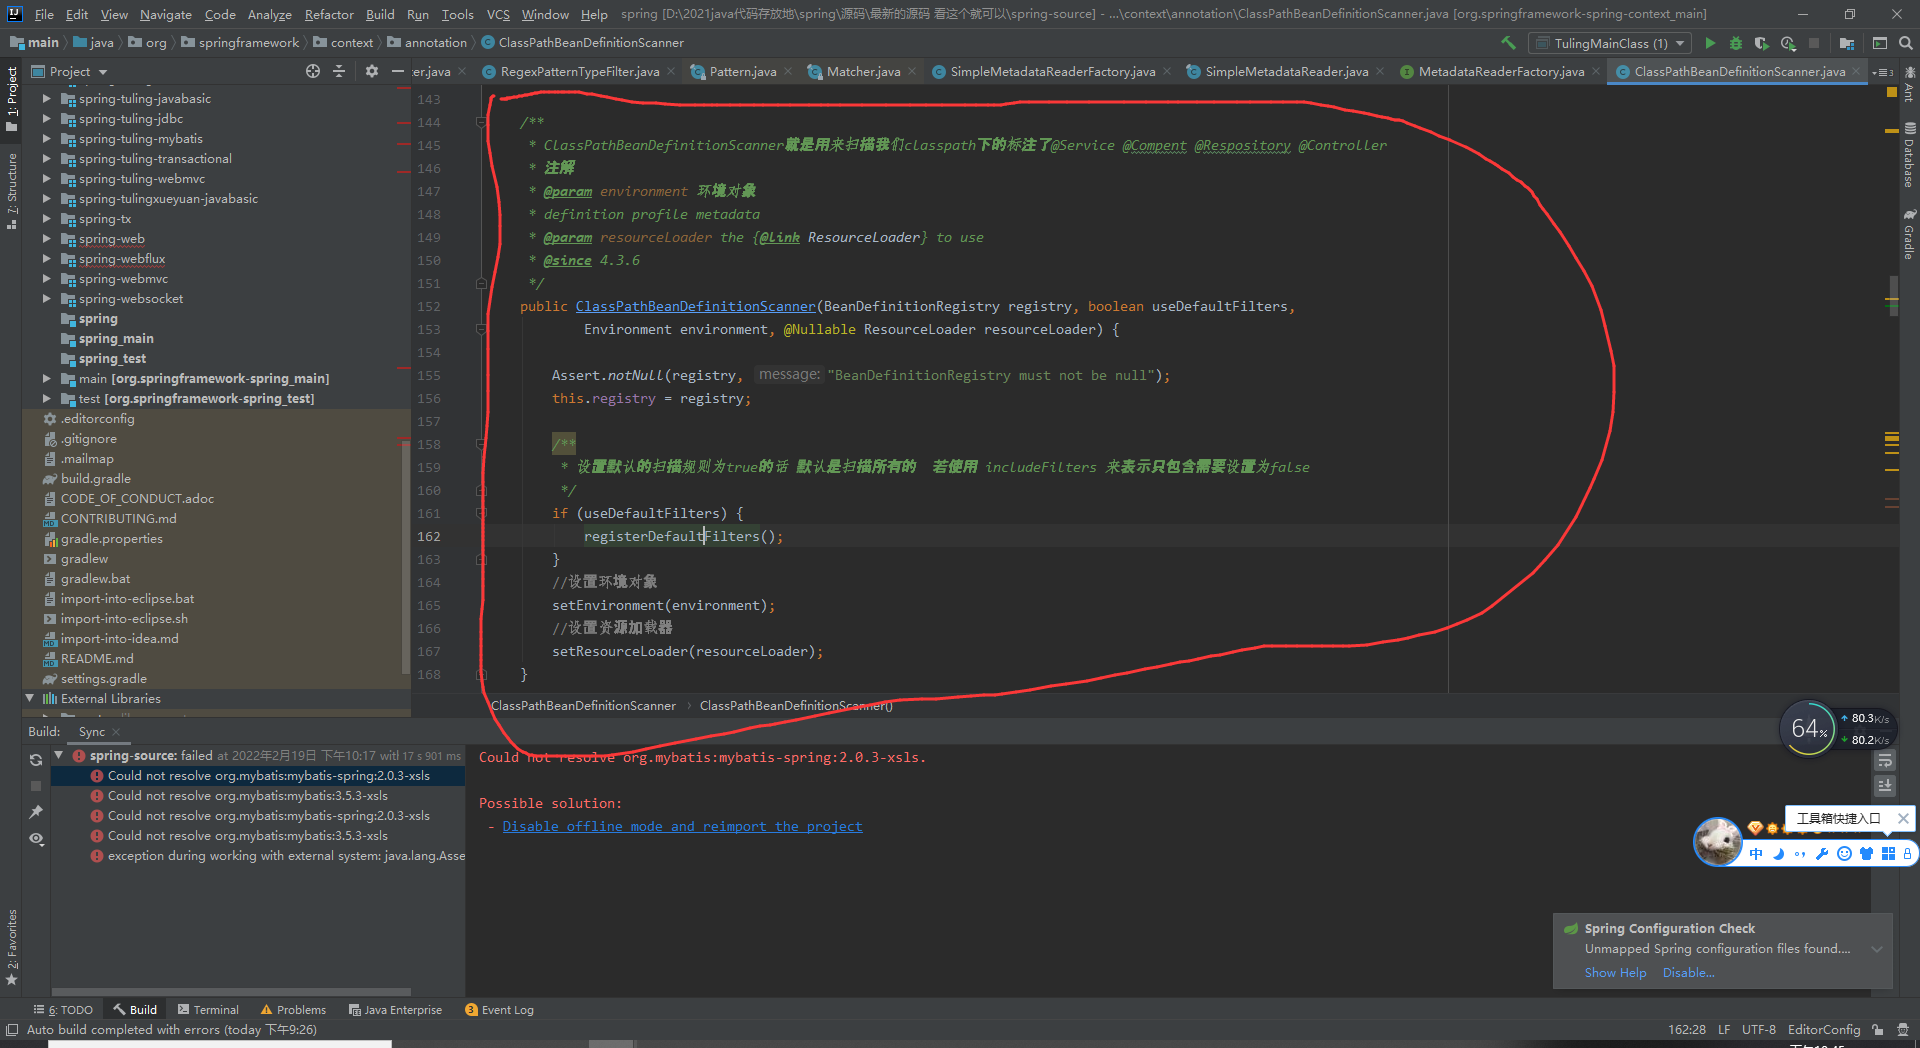Open the Gradle tool window
The height and width of the screenshot is (1048, 1920).
click(x=1909, y=235)
